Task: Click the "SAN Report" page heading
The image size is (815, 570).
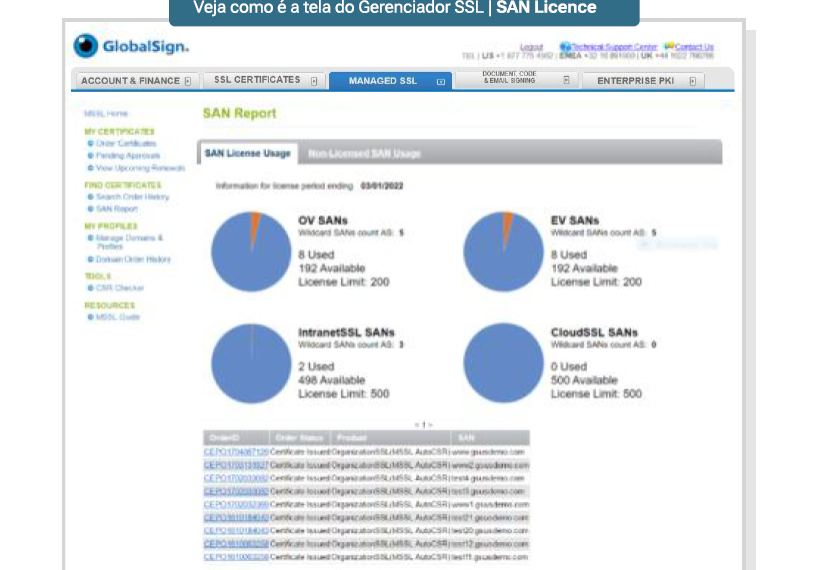Action: pyautogui.click(x=239, y=113)
